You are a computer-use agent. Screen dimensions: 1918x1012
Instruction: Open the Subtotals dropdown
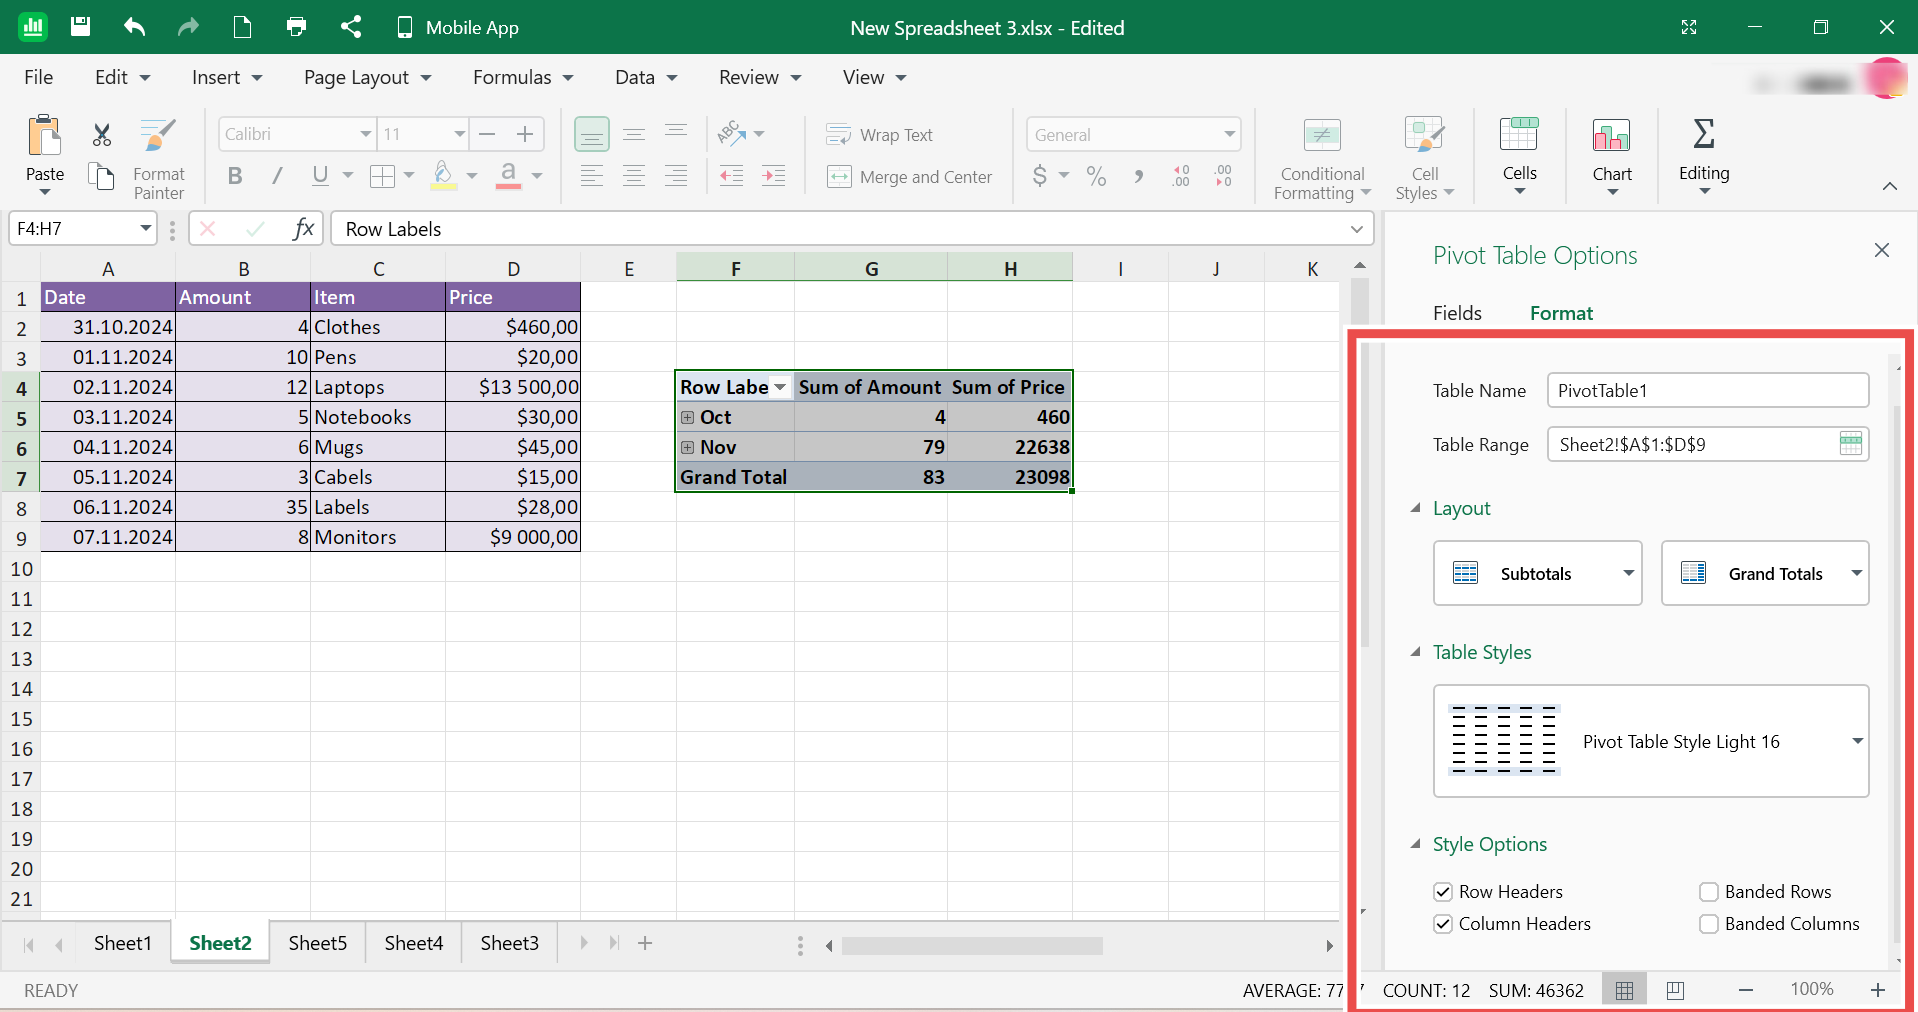pyautogui.click(x=1537, y=573)
